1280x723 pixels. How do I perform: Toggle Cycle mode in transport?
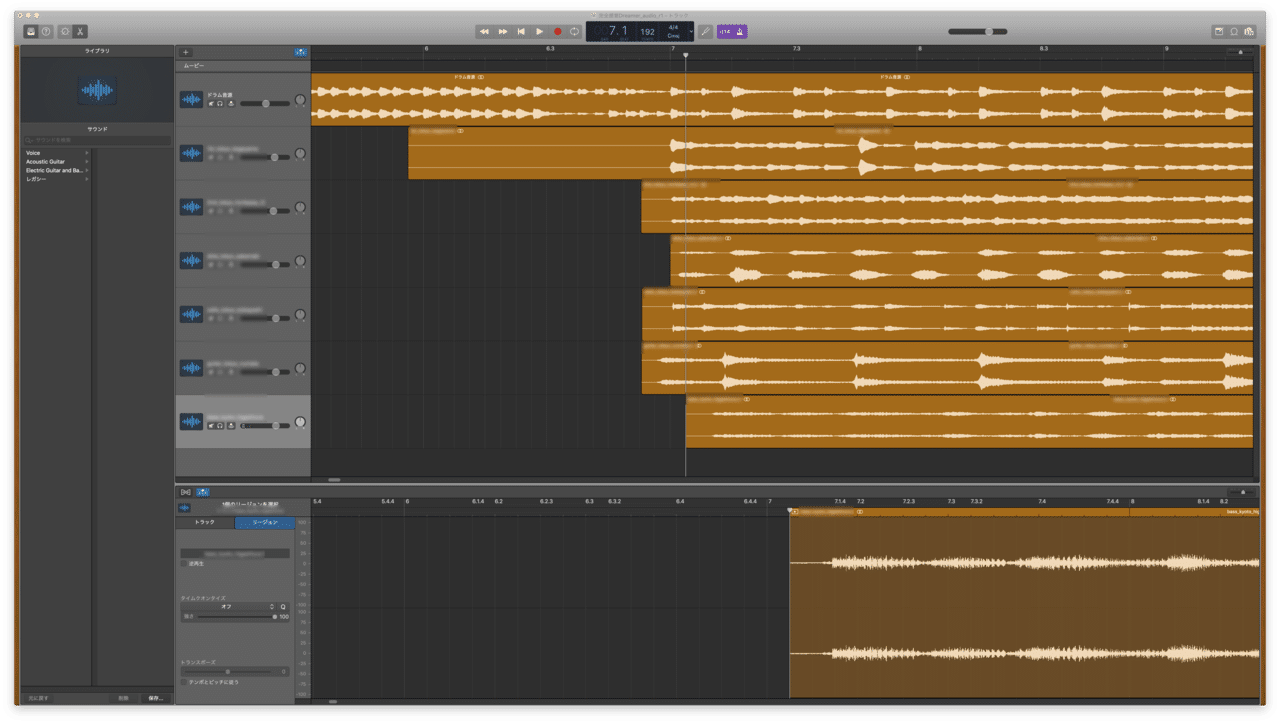575,32
